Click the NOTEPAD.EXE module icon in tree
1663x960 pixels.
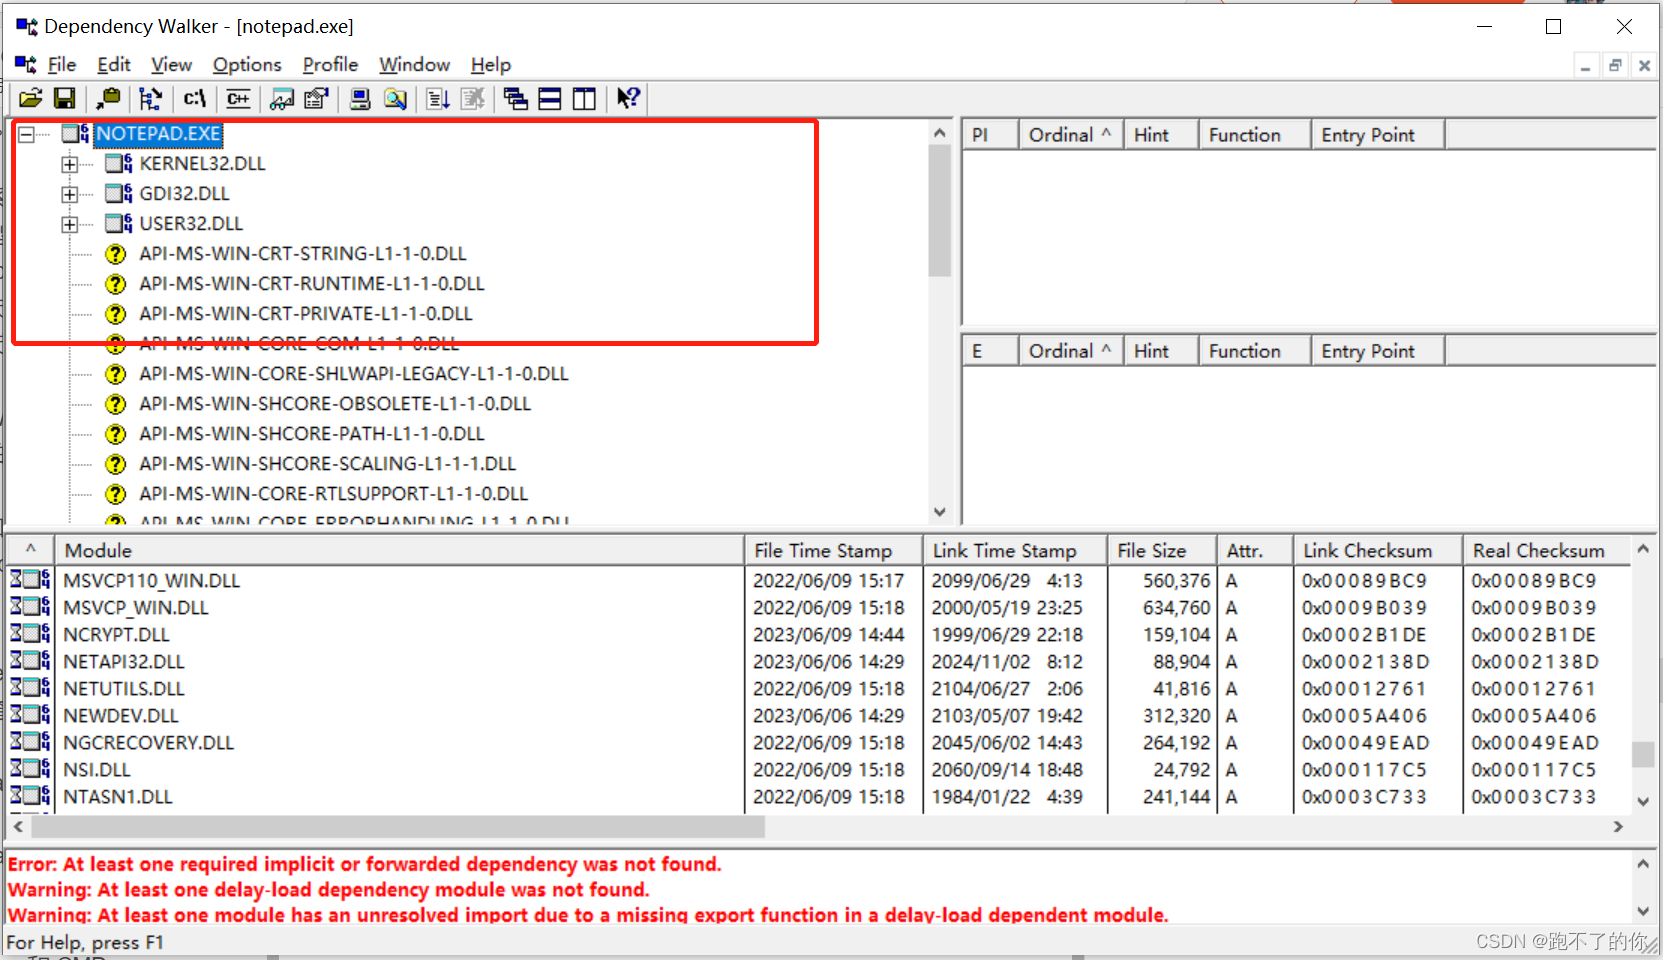76,133
